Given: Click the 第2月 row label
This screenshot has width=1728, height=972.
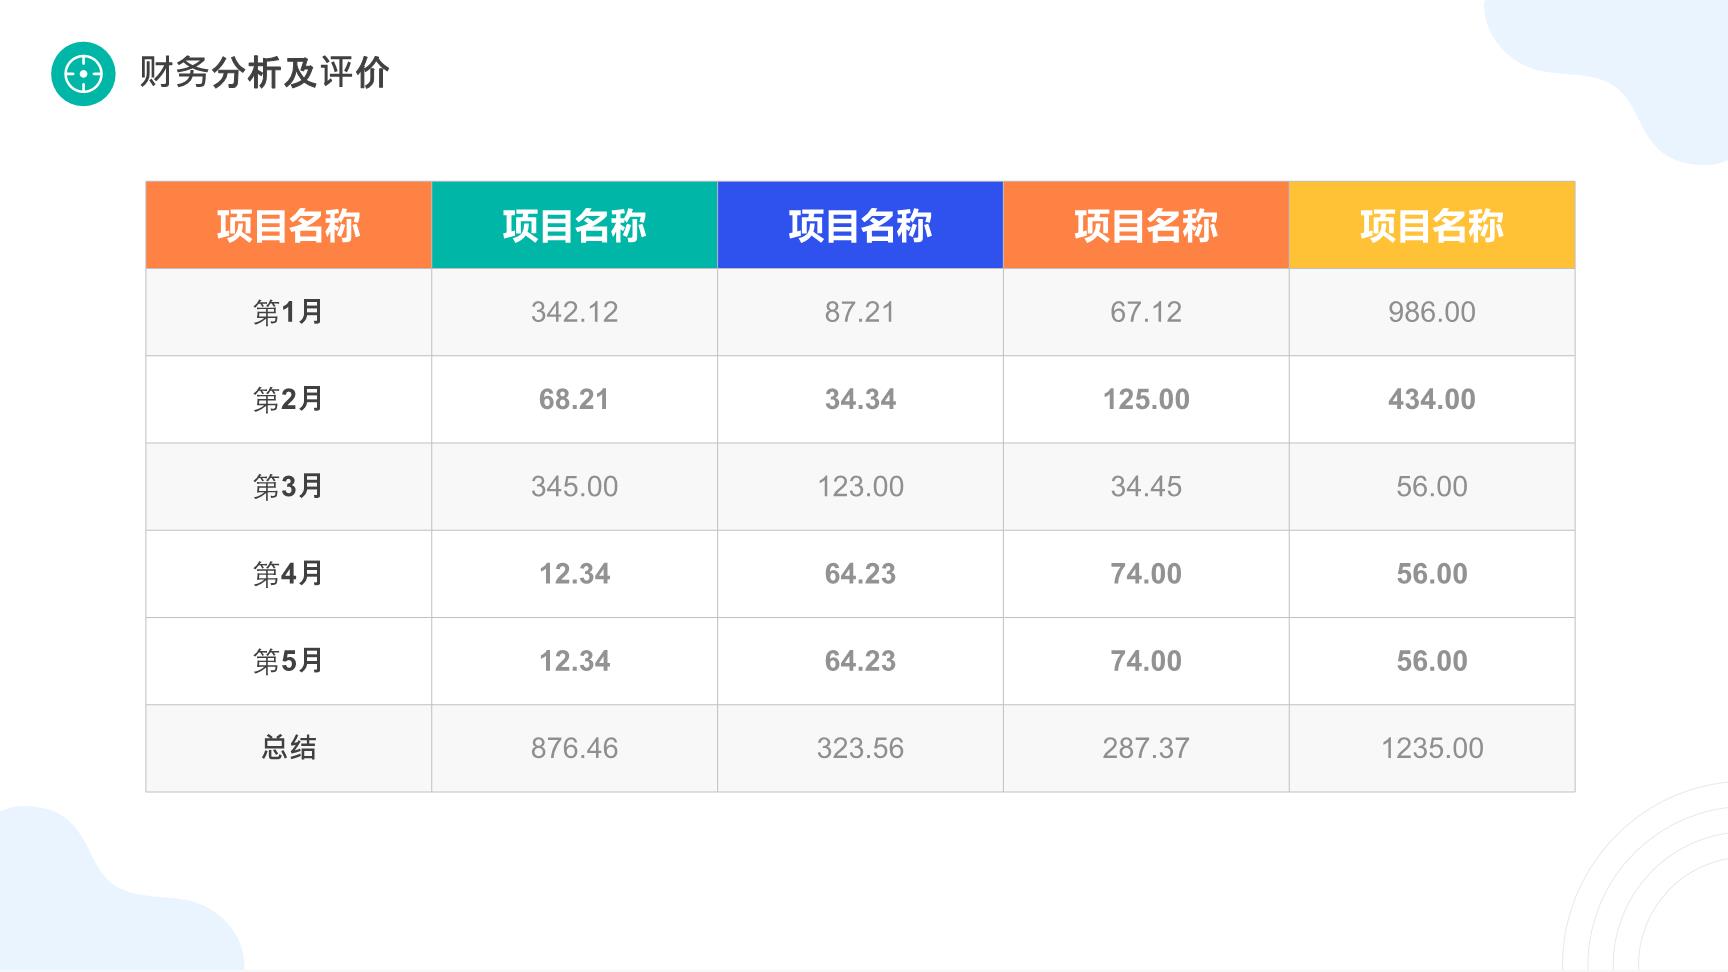Looking at the screenshot, I should [289, 399].
